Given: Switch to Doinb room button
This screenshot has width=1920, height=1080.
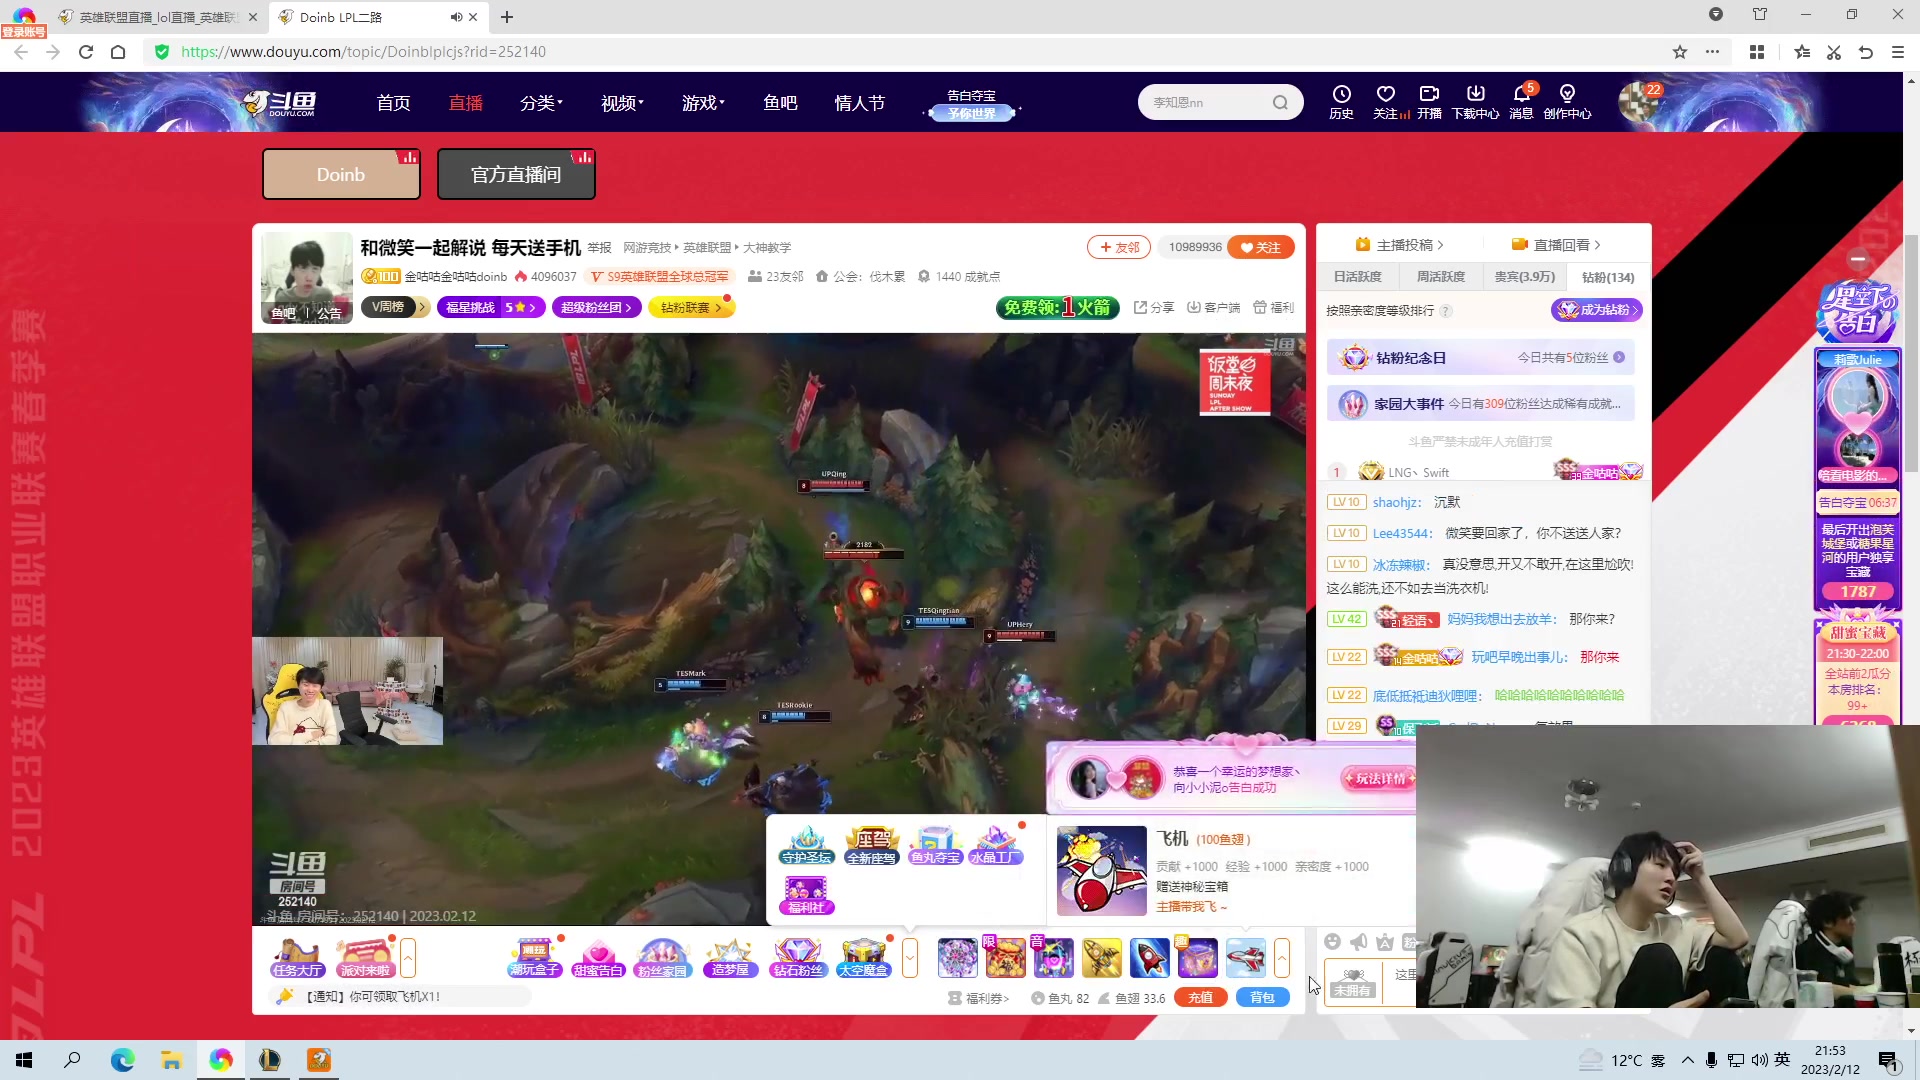Looking at the screenshot, I should (341, 174).
